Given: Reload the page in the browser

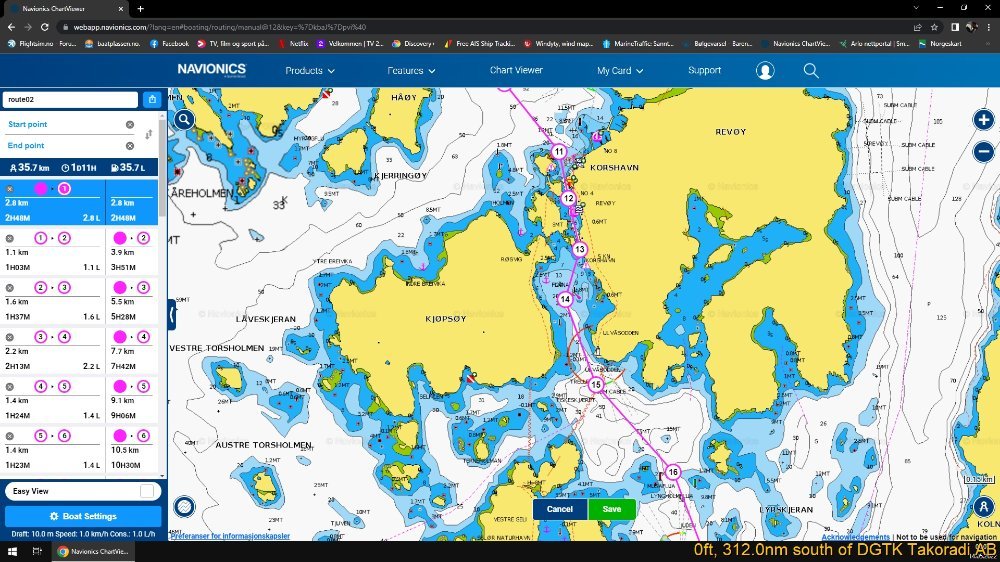Looking at the screenshot, I should [x=45, y=27].
